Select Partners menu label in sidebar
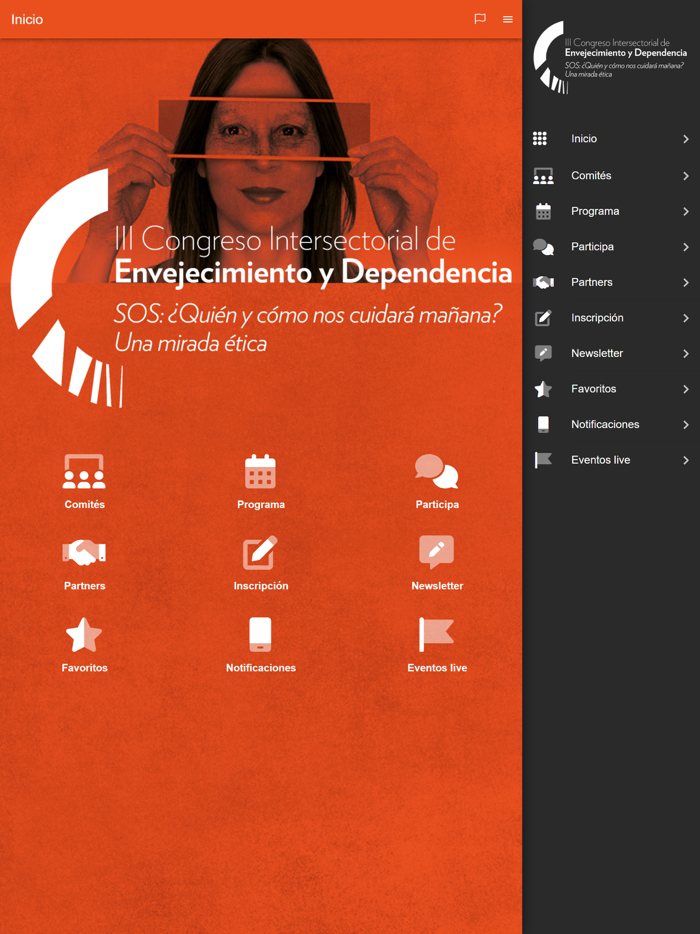The image size is (700, 934). point(592,282)
